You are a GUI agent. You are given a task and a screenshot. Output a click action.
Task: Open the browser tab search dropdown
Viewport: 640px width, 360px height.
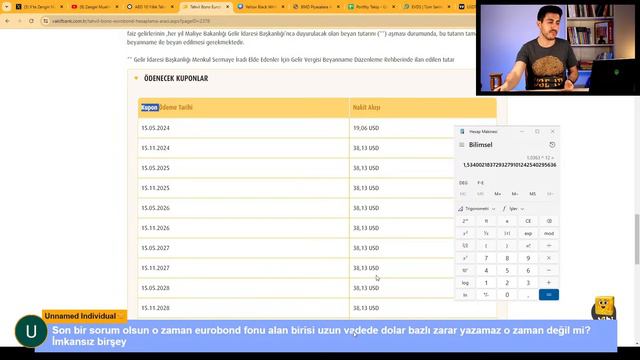(7, 7)
